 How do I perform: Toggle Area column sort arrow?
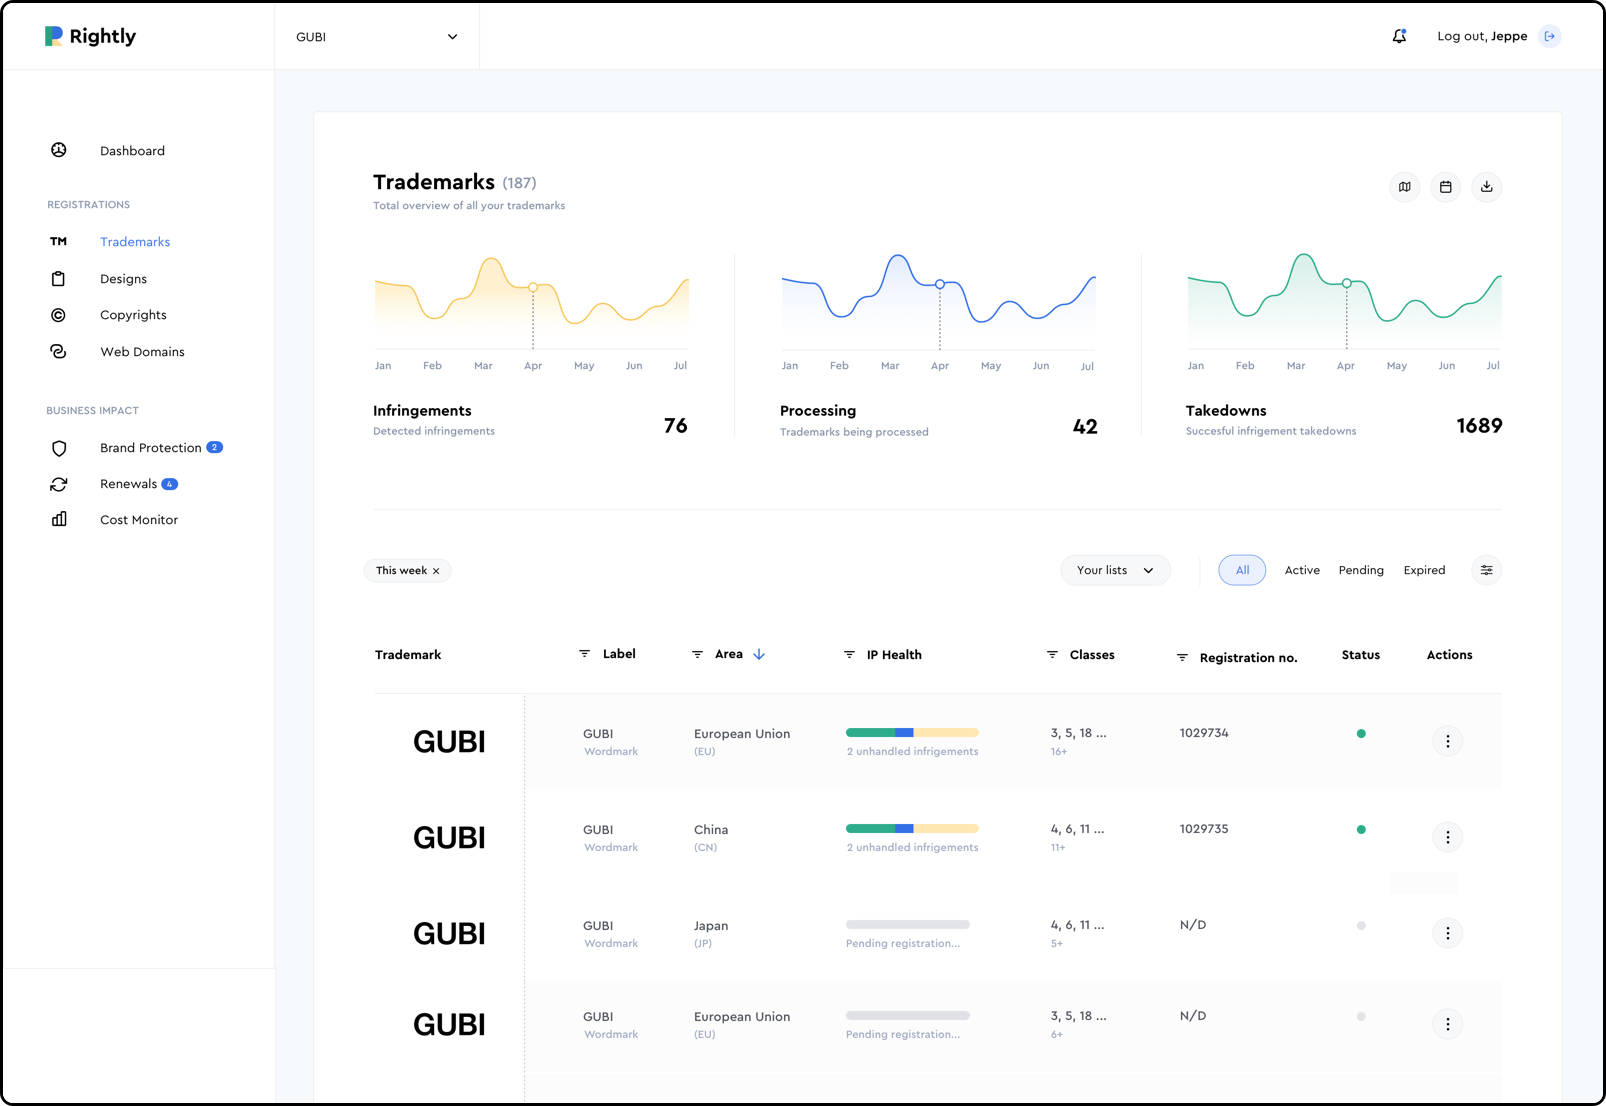pyautogui.click(x=759, y=654)
